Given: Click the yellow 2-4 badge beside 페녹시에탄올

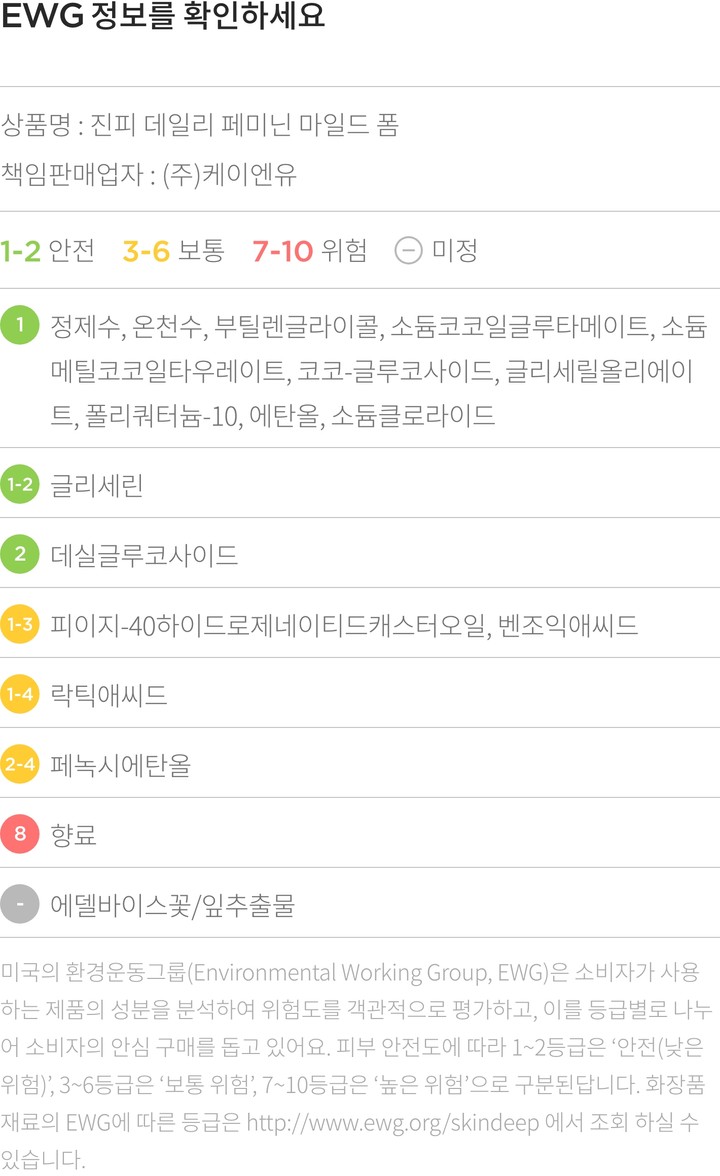Looking at the screenshot, I should tap(20, 765).
